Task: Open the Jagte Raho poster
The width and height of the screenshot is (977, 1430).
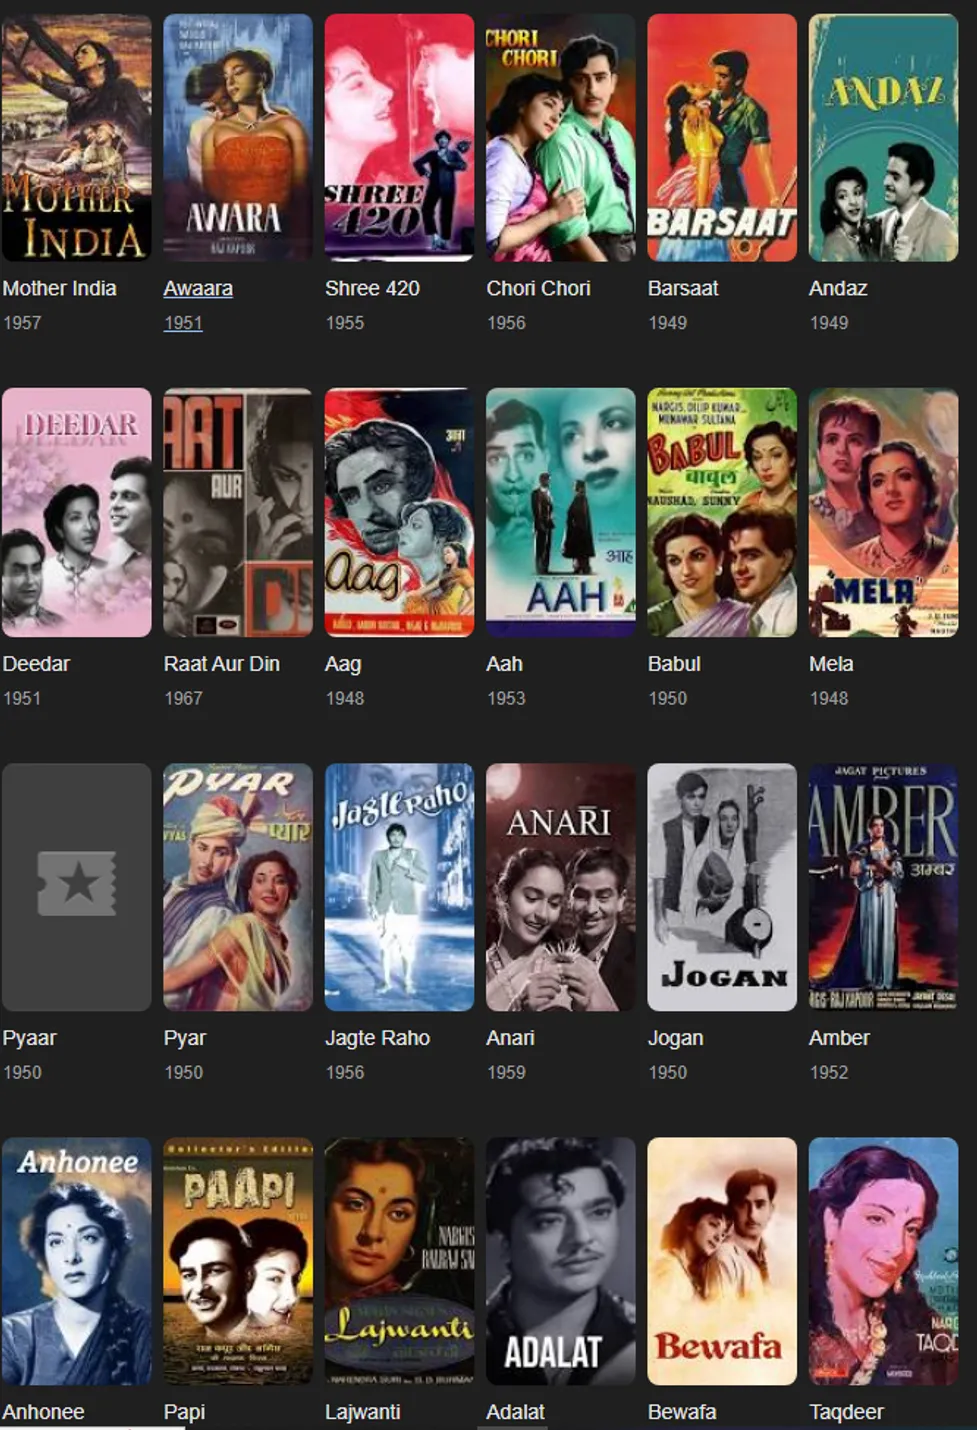Action: (399, 887)
